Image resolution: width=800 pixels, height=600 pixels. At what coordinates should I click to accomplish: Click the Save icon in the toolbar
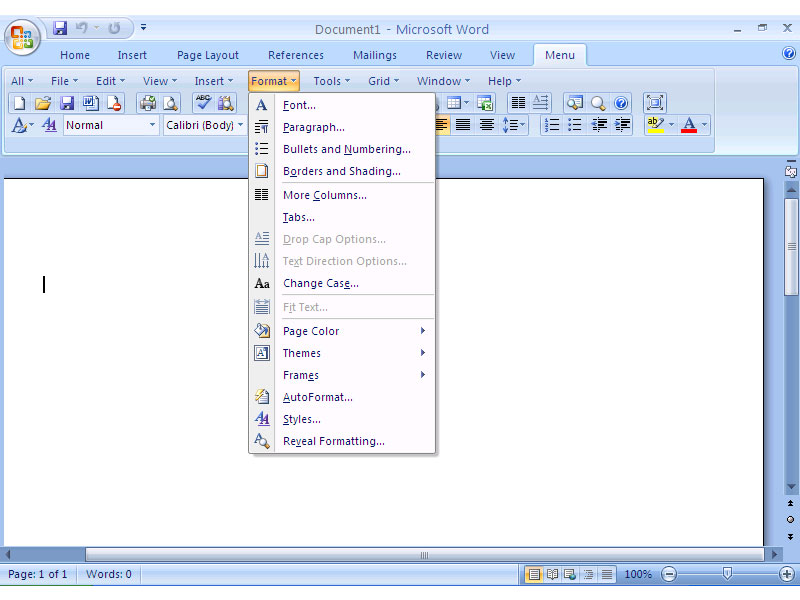pos(68,102)
